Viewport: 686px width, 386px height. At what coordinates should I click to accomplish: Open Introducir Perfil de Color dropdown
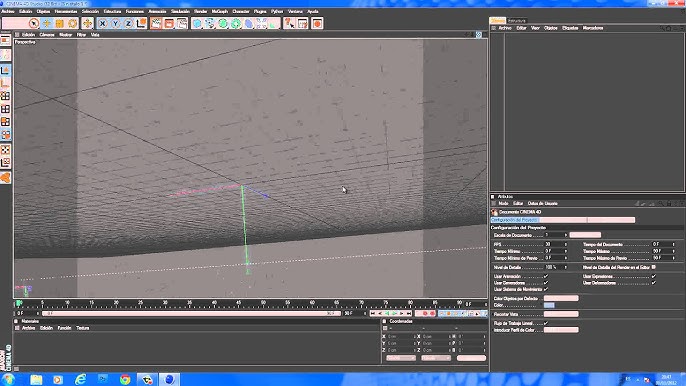(561, 330)
